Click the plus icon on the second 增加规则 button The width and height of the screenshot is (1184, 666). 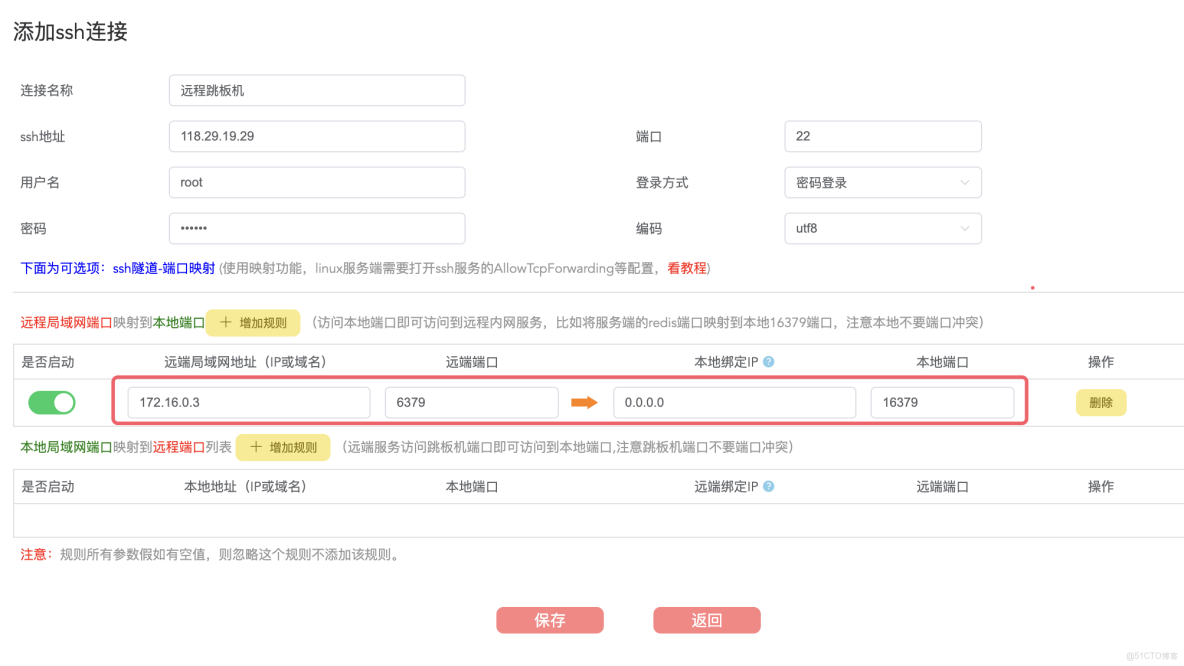pyautogui.click(x=255, y=446)
